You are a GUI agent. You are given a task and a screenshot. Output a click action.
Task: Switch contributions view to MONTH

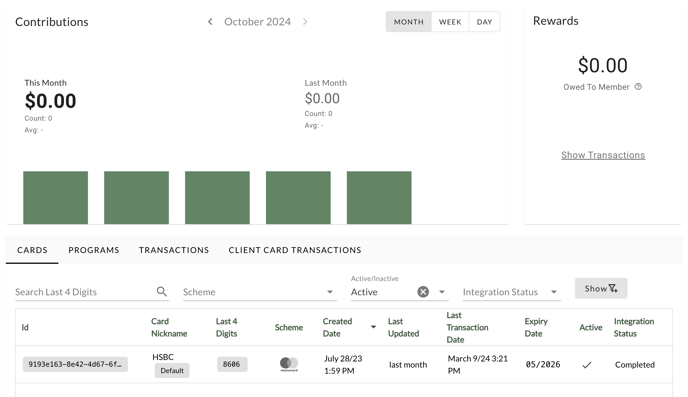point(408,22)
